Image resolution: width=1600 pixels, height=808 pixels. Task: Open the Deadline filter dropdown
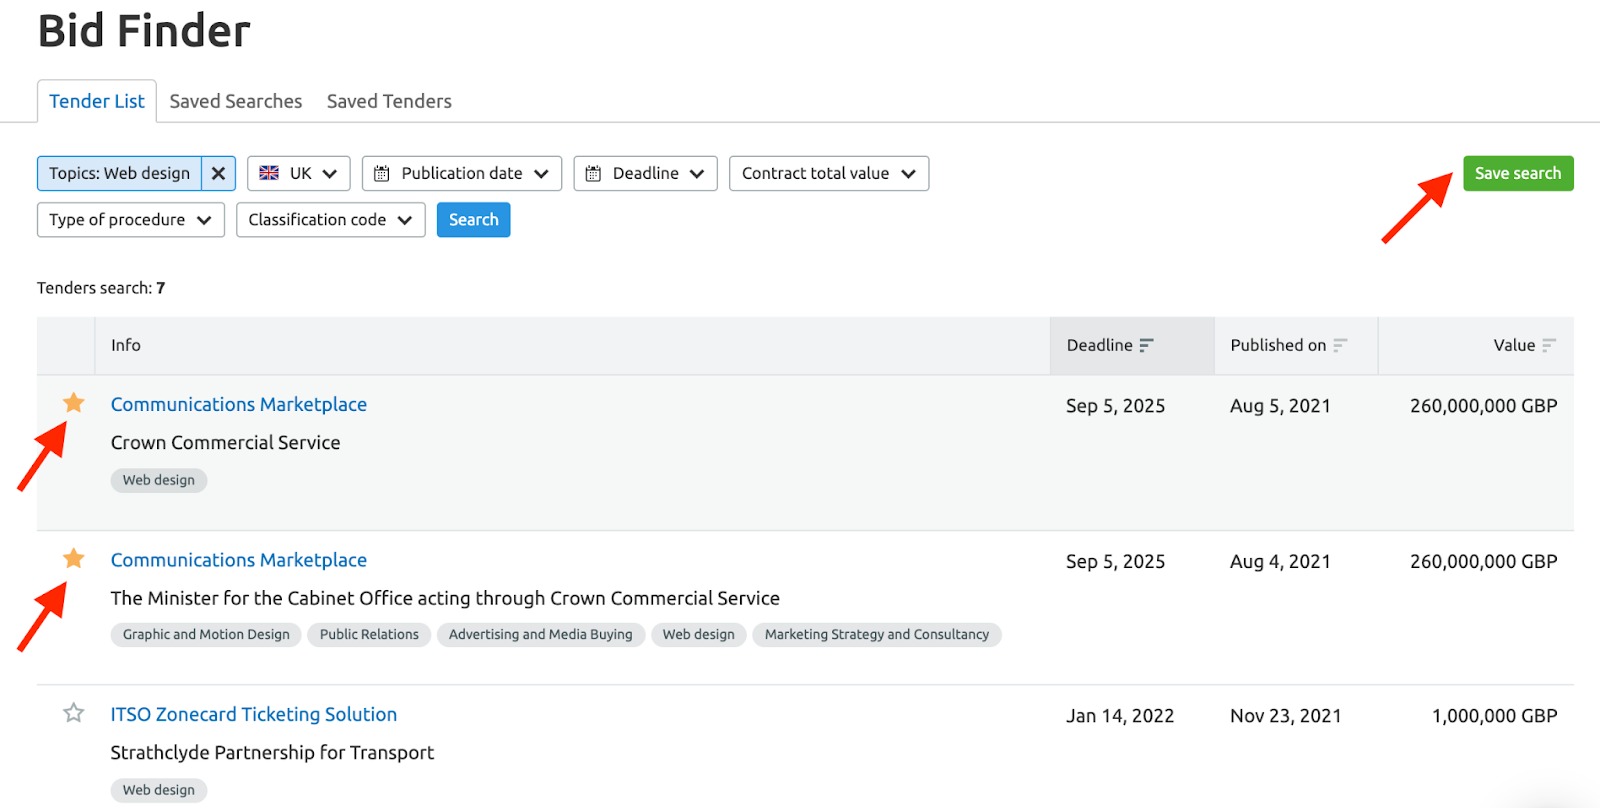[x=645, y=173]
